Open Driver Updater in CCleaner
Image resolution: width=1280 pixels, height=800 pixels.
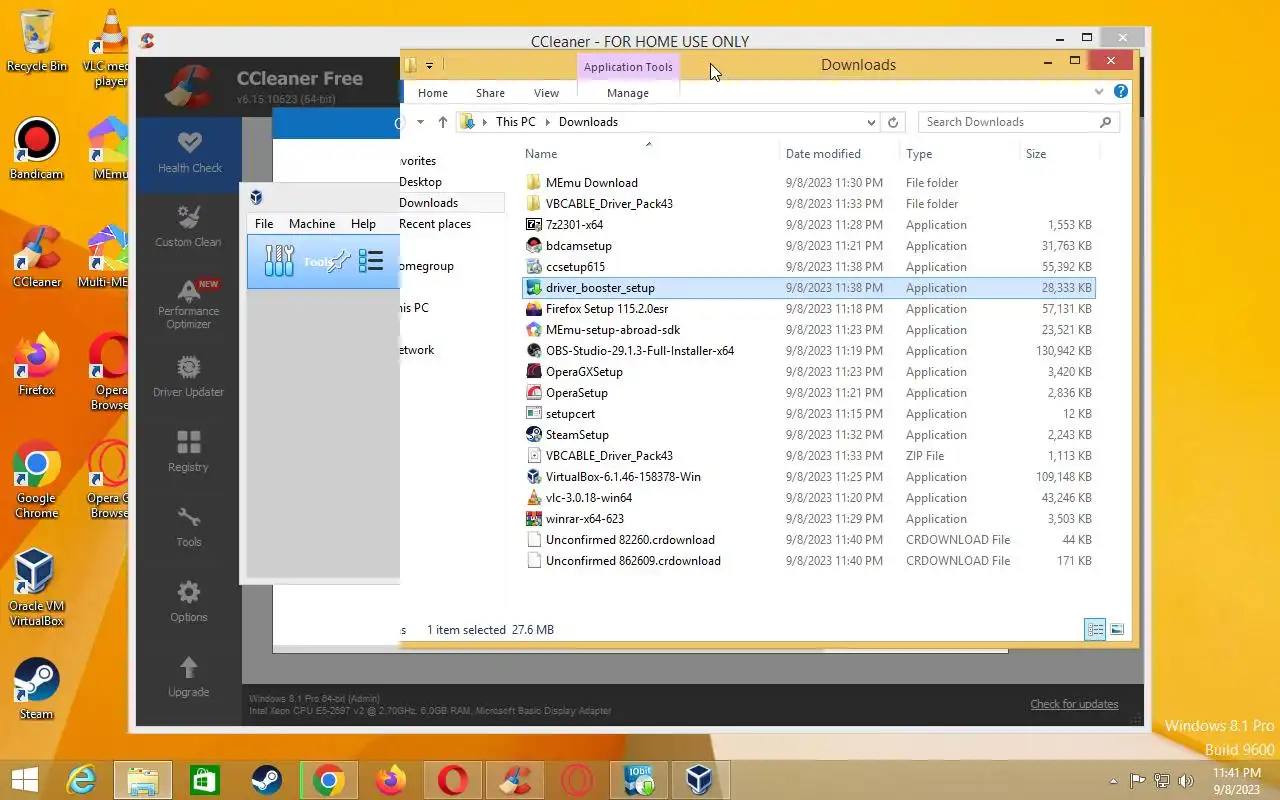[188, 377]
